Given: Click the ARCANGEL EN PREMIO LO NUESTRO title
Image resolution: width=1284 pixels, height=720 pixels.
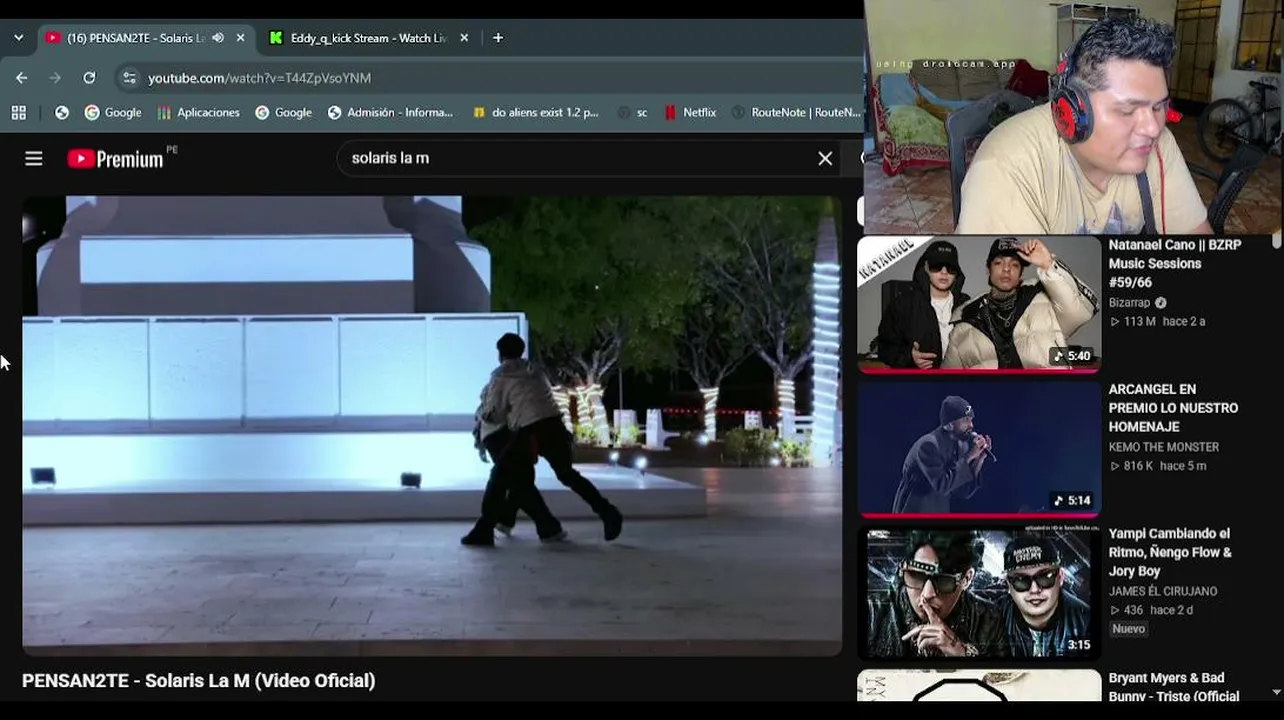Looking at the screenshot, I should point(1173,408).
